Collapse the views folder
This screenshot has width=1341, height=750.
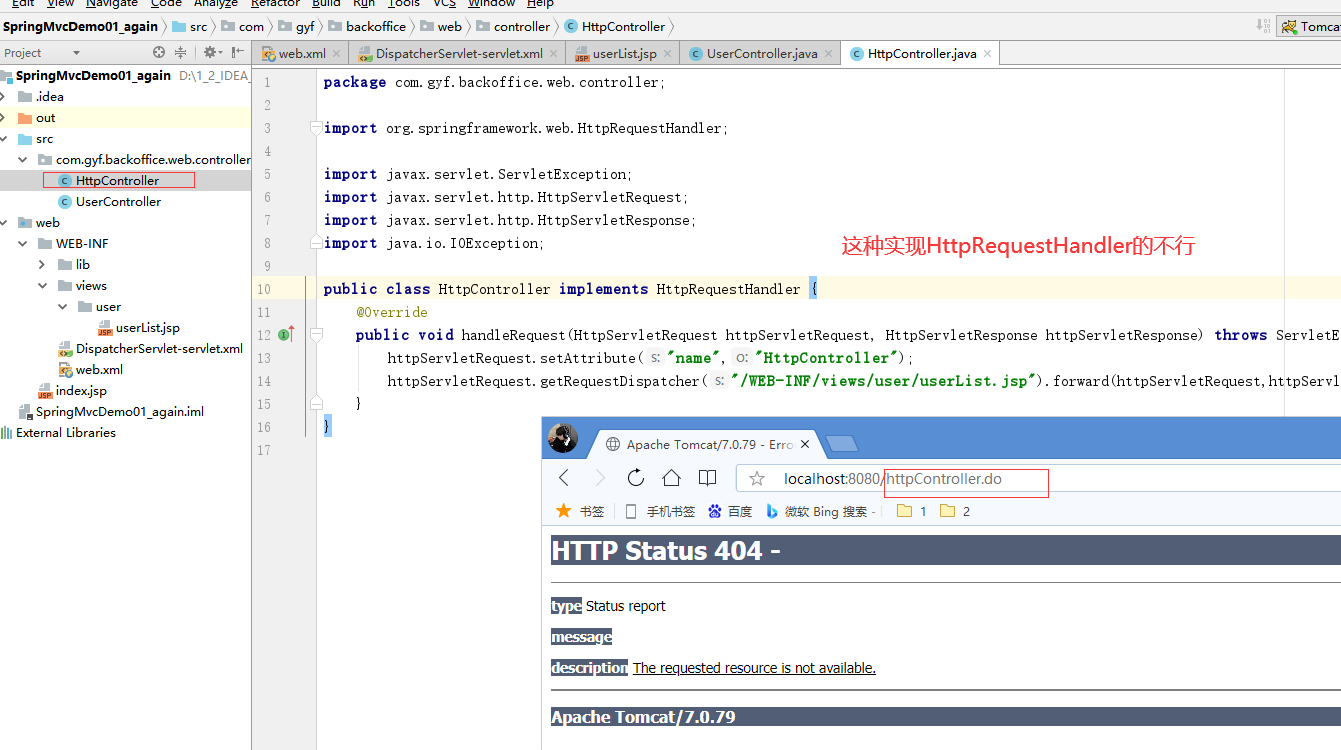click(x=41, y=286)
